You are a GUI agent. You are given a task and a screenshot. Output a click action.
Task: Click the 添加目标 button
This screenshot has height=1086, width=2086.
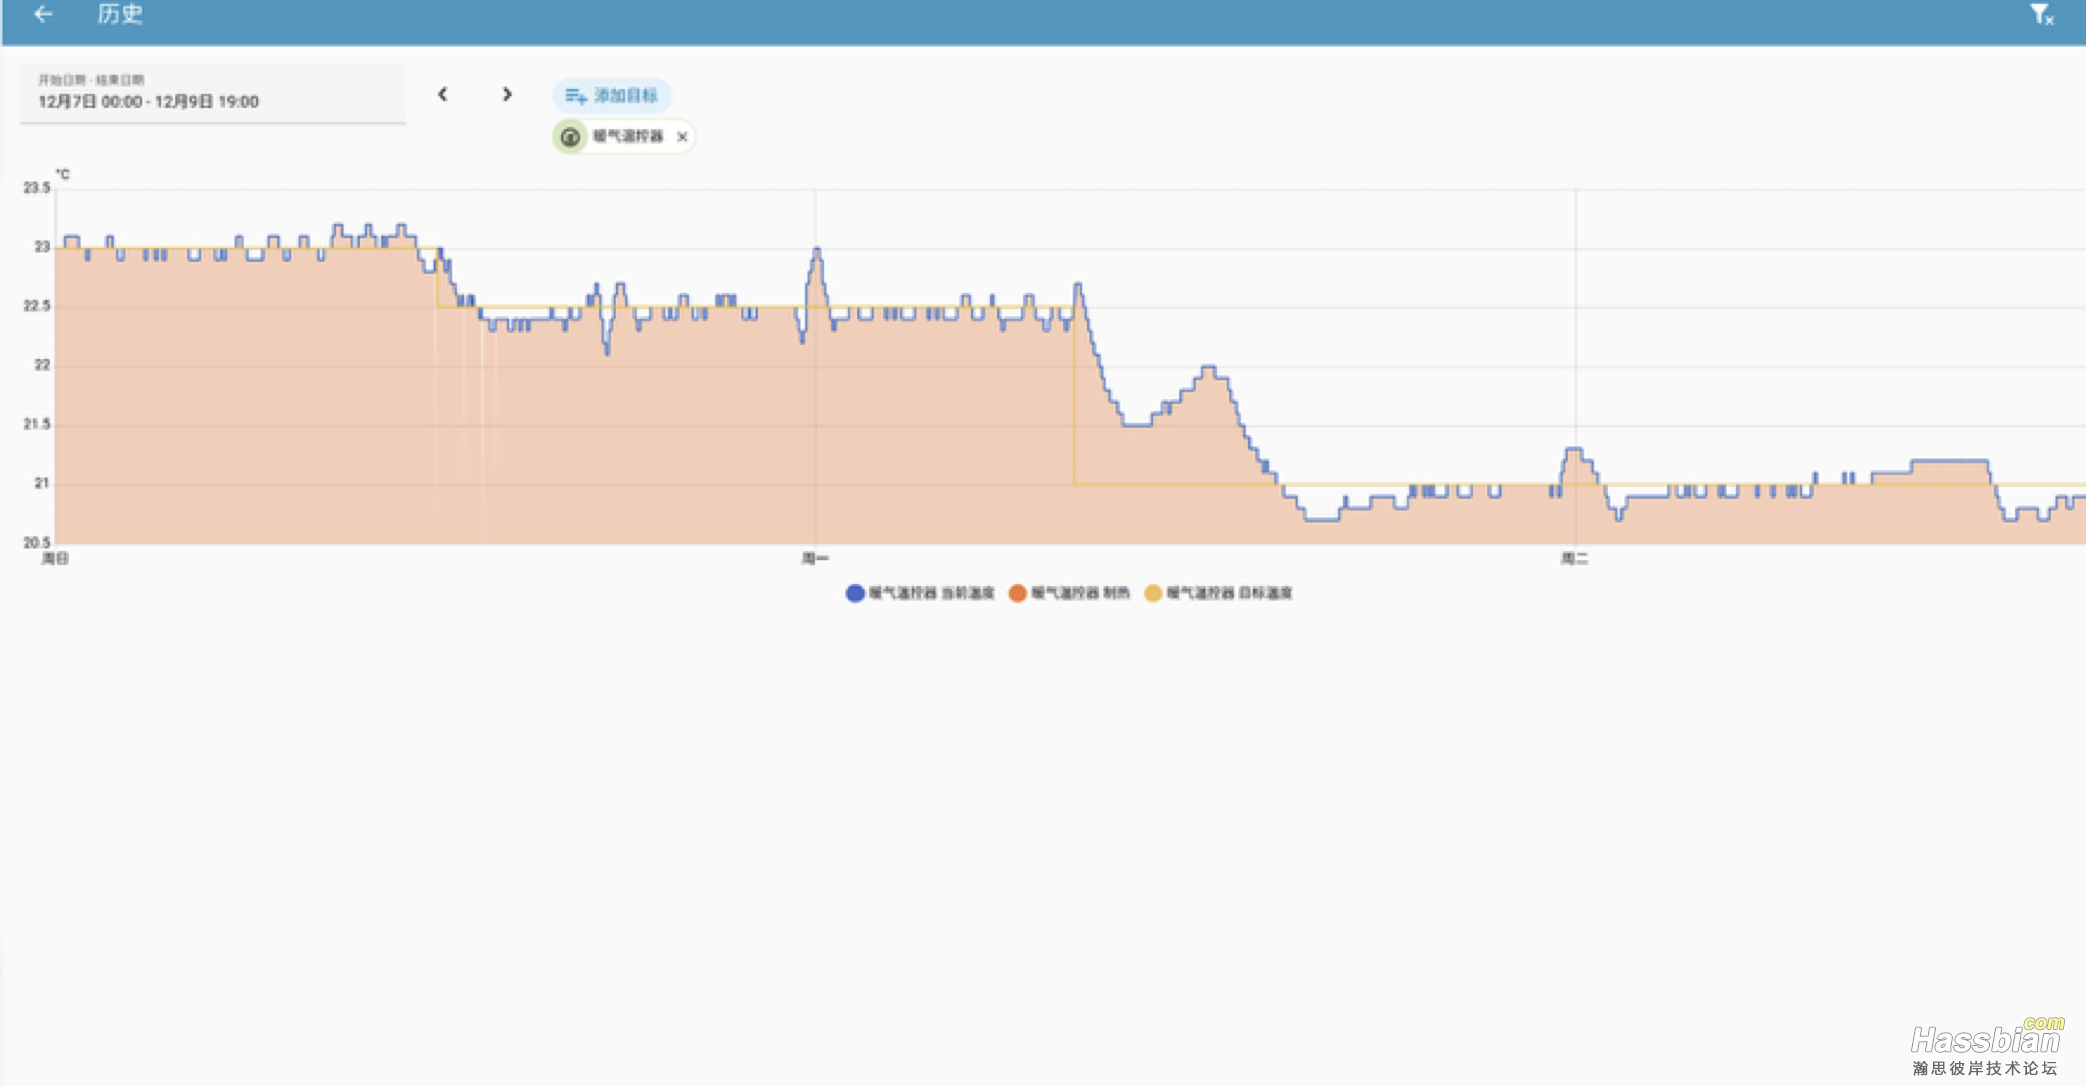coord(612,96)
